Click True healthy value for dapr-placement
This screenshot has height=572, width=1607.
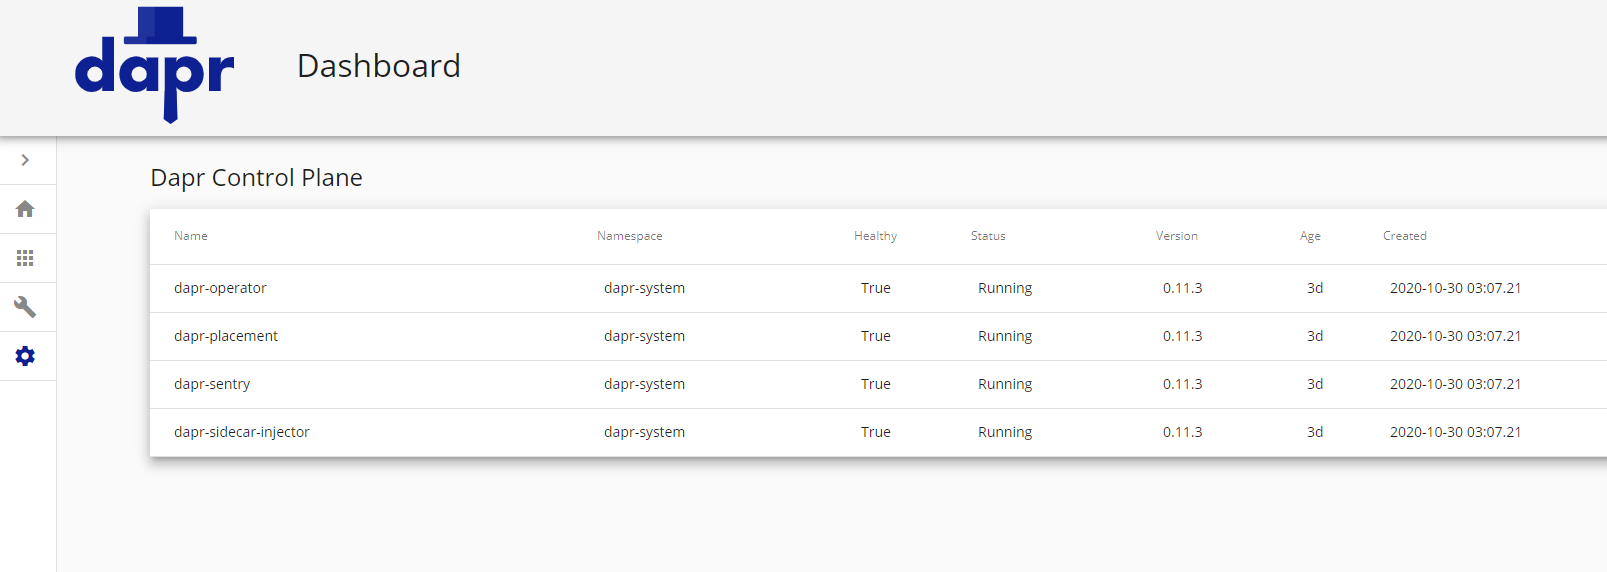coord(876,336)
